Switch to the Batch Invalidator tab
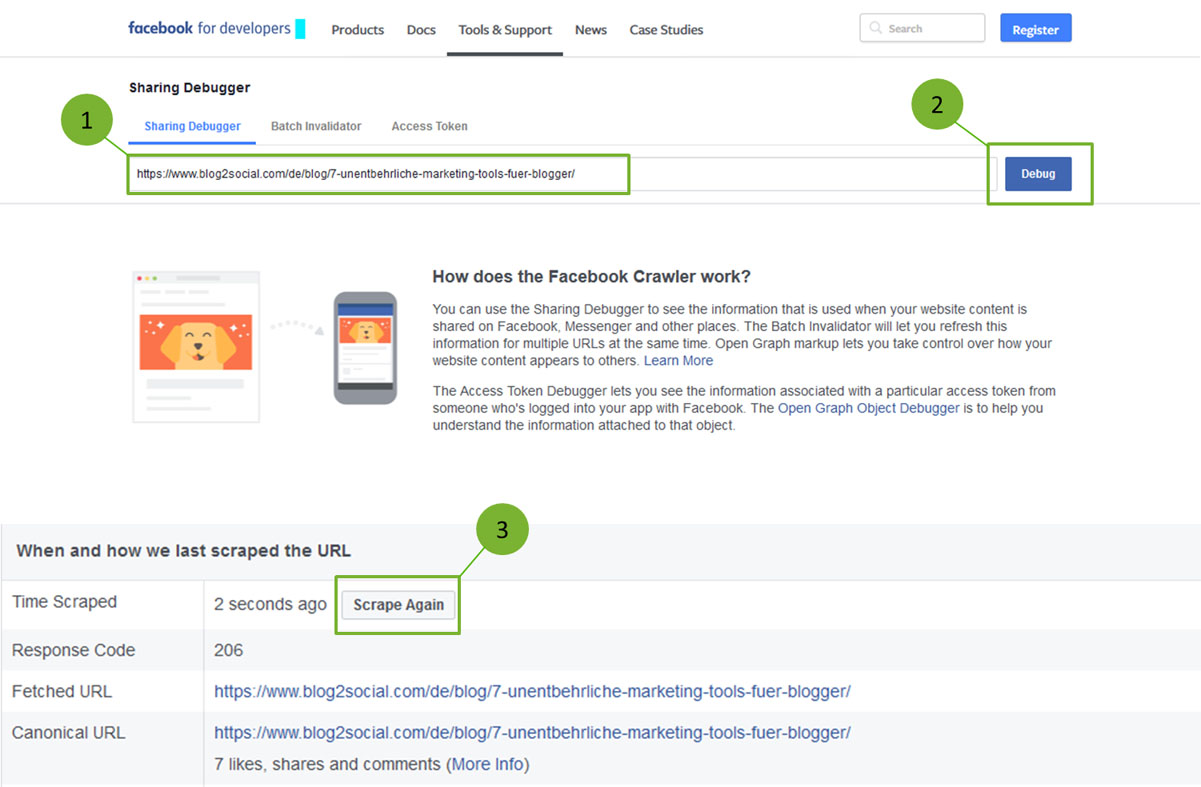This screenshot has height=787, width=1201. click(315, 126)
